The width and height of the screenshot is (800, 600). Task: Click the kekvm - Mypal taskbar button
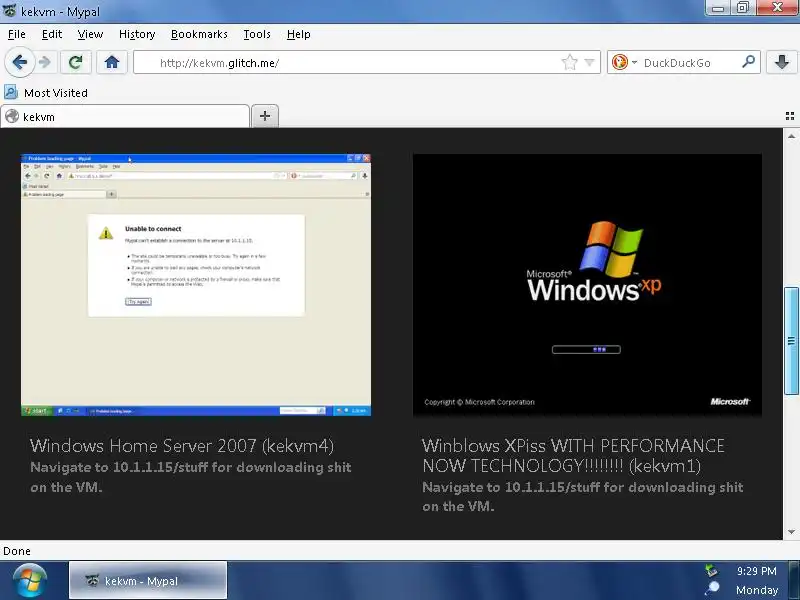pyautogui.click(x=148, y=581)
